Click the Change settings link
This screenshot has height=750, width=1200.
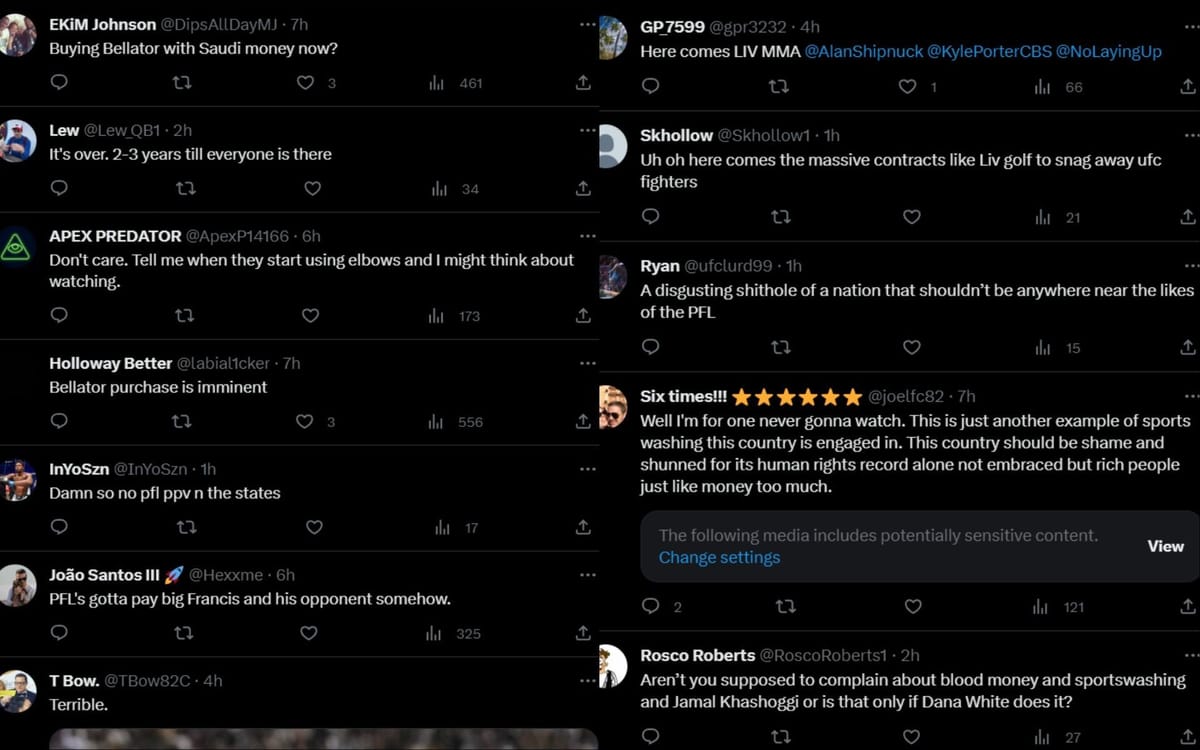719,558
